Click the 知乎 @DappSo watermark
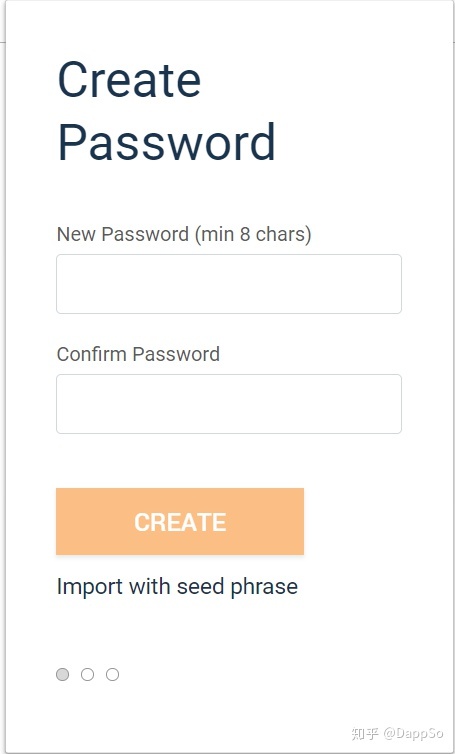 click(397, 733)
